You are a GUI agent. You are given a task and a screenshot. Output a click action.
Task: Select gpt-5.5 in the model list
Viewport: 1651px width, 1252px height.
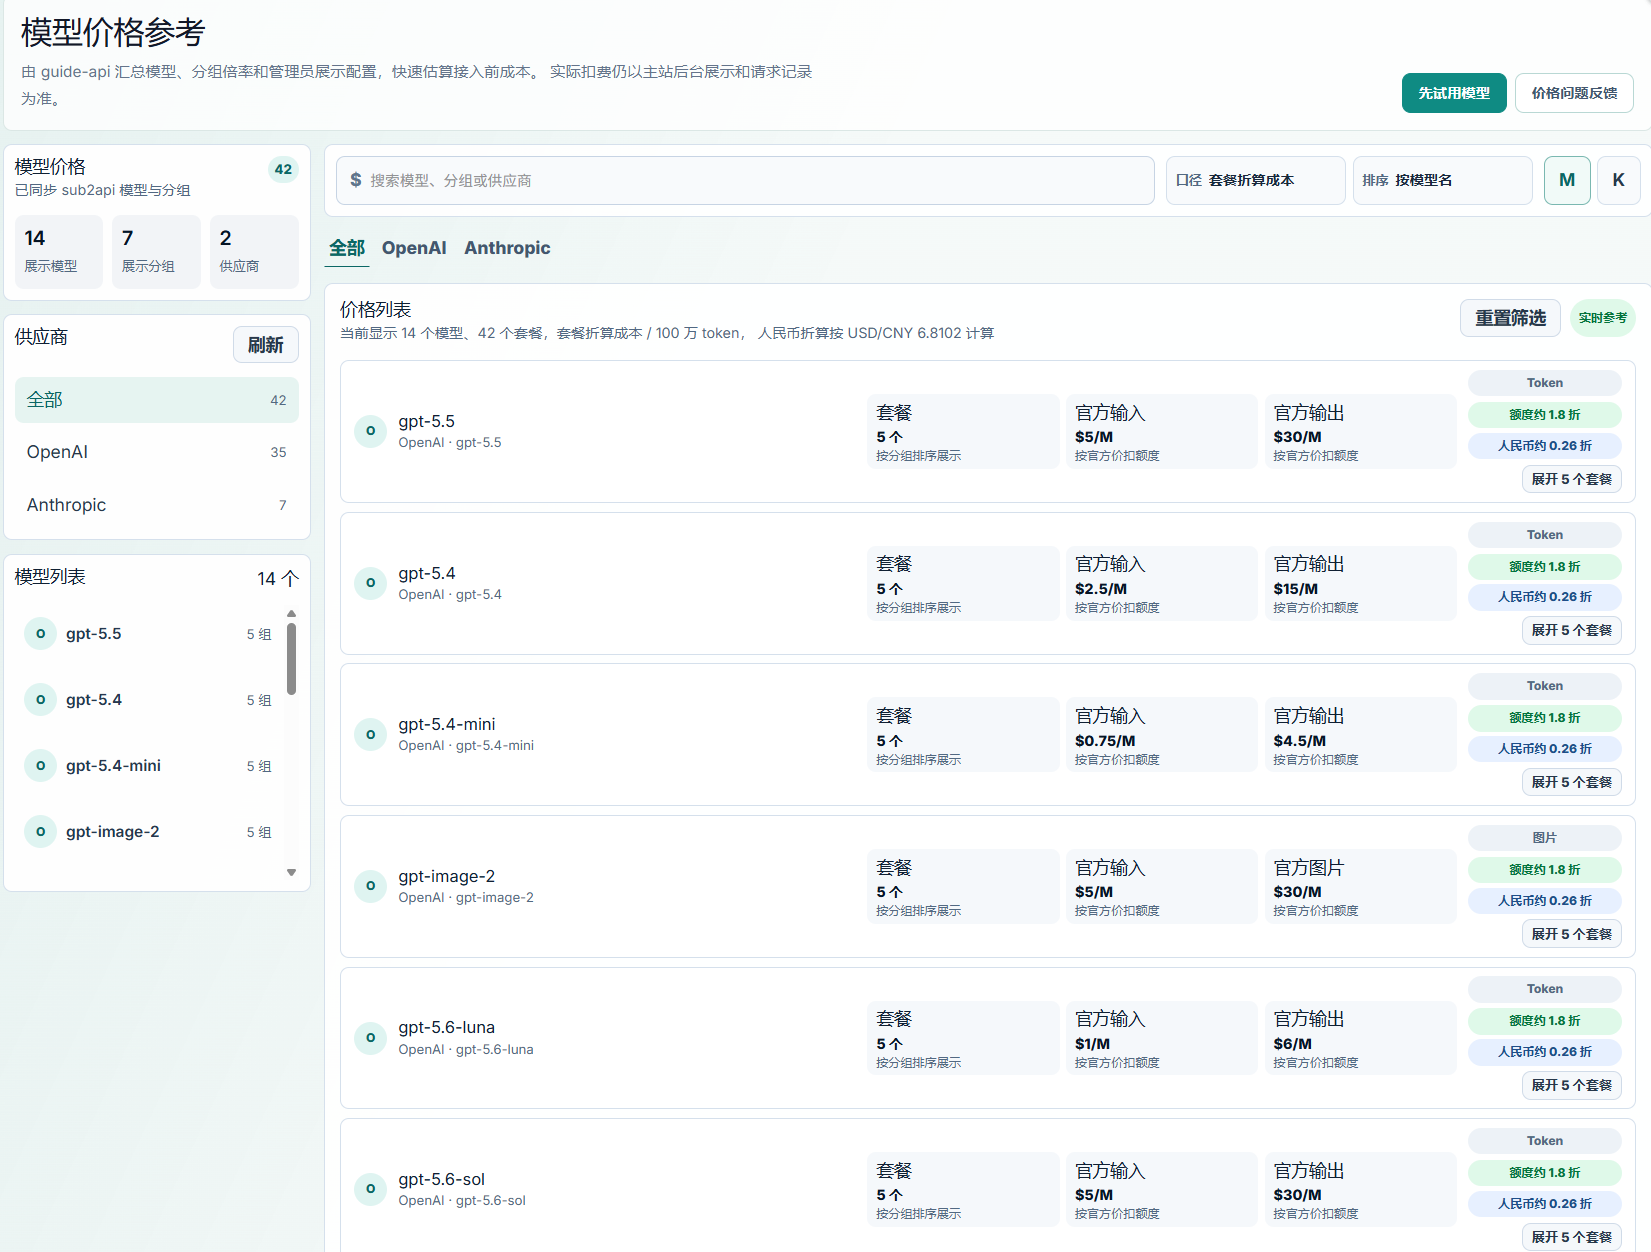click(x=150, y=634)
